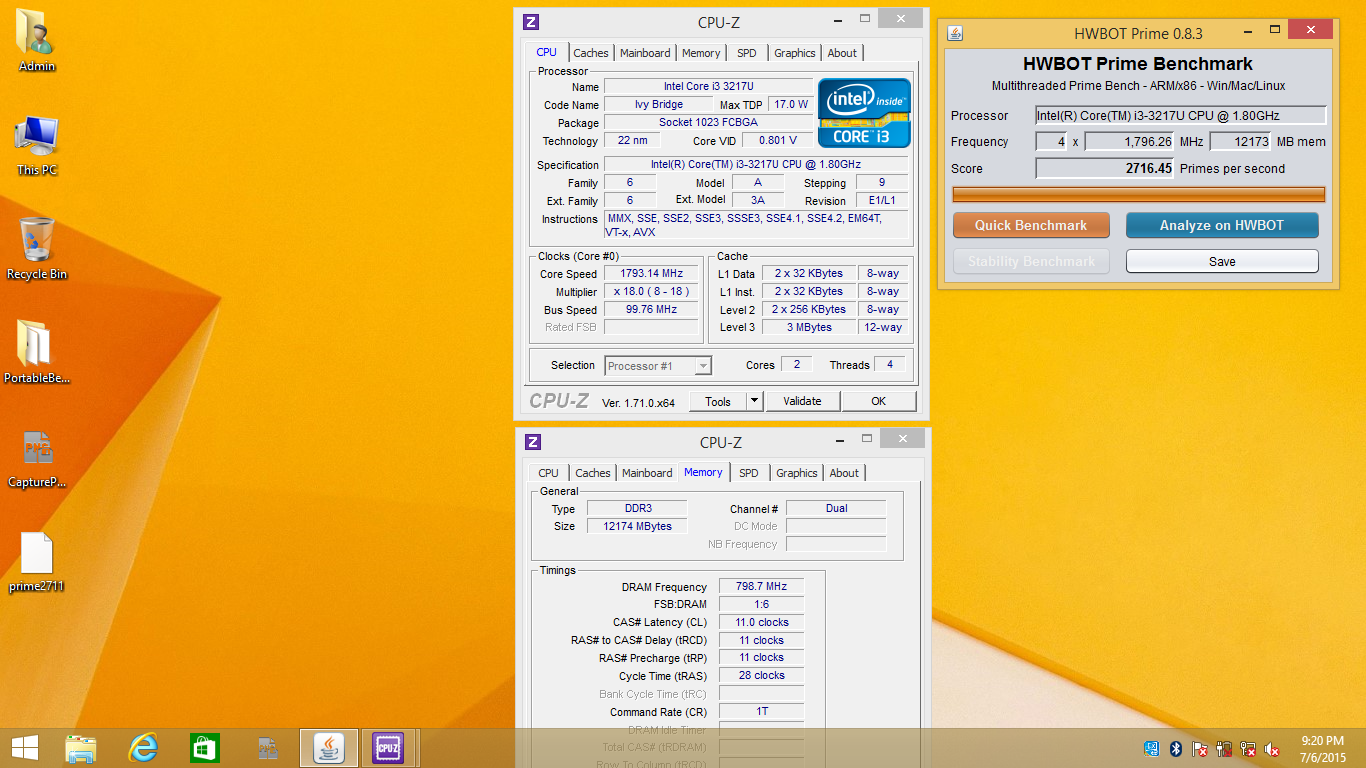This screenshot has width=1366, height=768.
Task: Select the PortableBe... folder on the desktop
Action: point(37,352)
